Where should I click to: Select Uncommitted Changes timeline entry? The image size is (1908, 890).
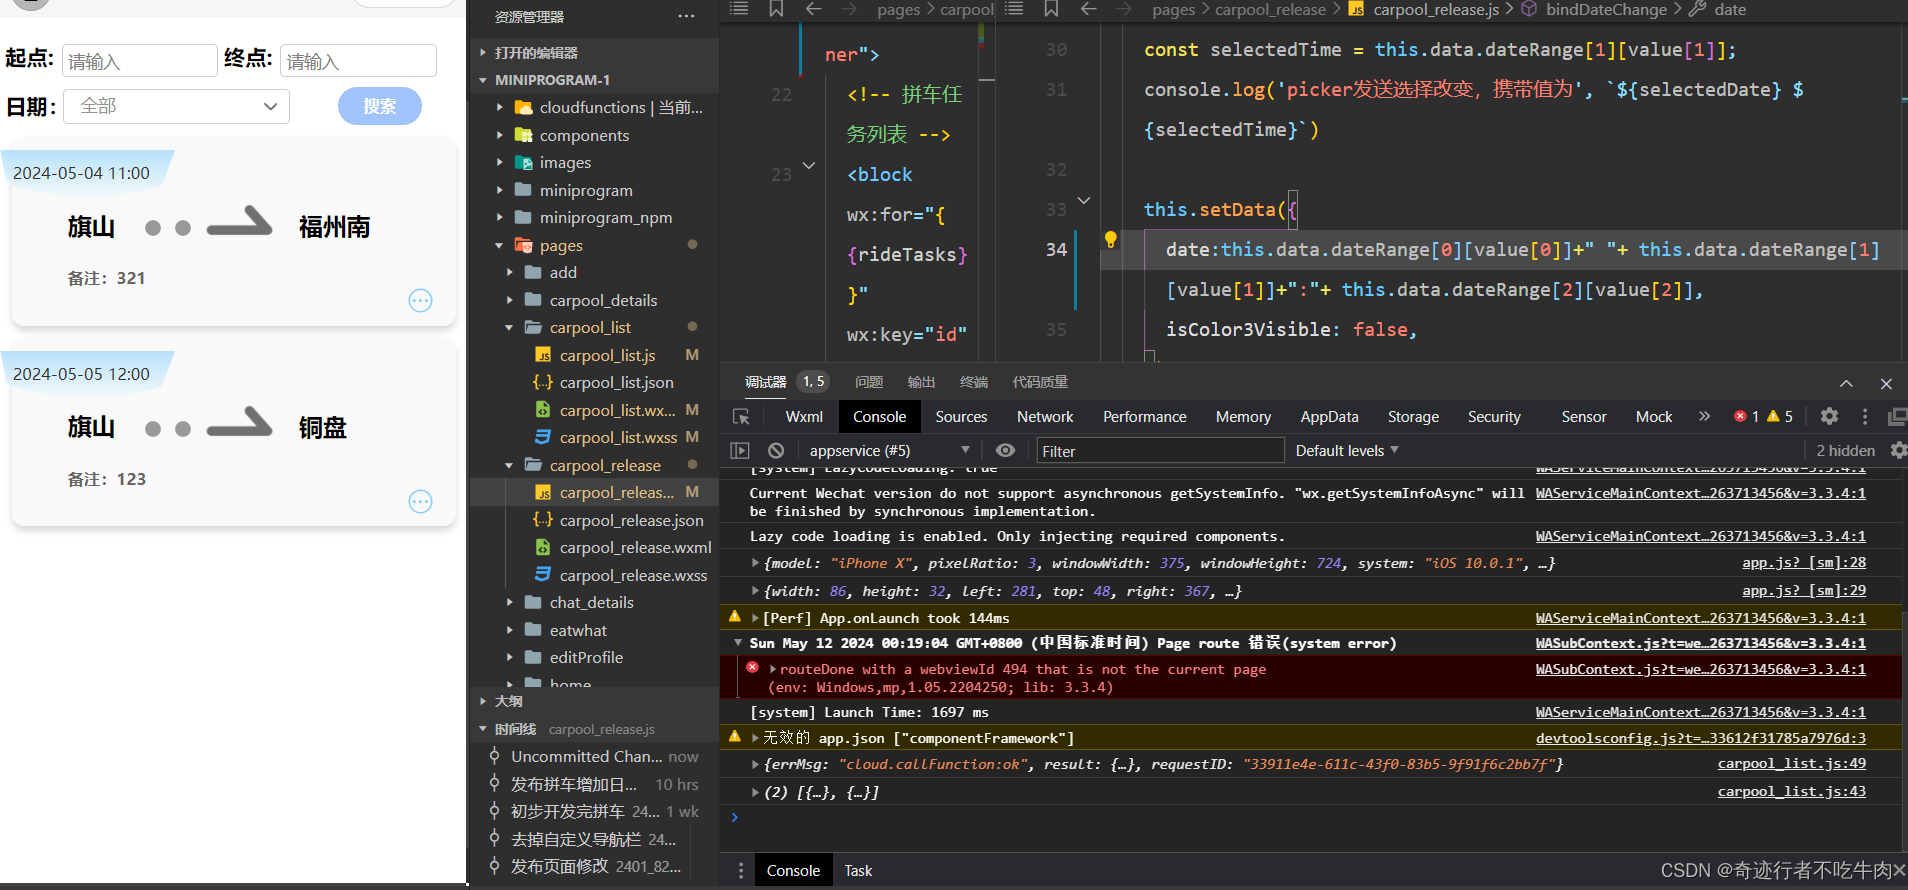[x=587, y=757]
